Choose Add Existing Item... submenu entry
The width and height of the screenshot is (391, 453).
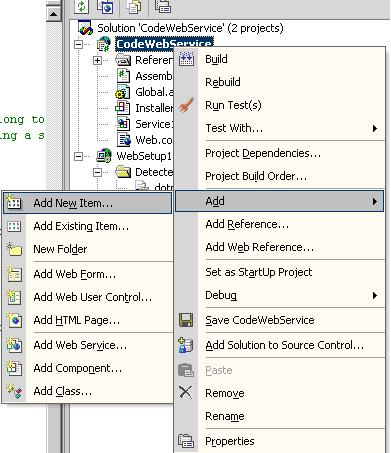pos(87,226)
